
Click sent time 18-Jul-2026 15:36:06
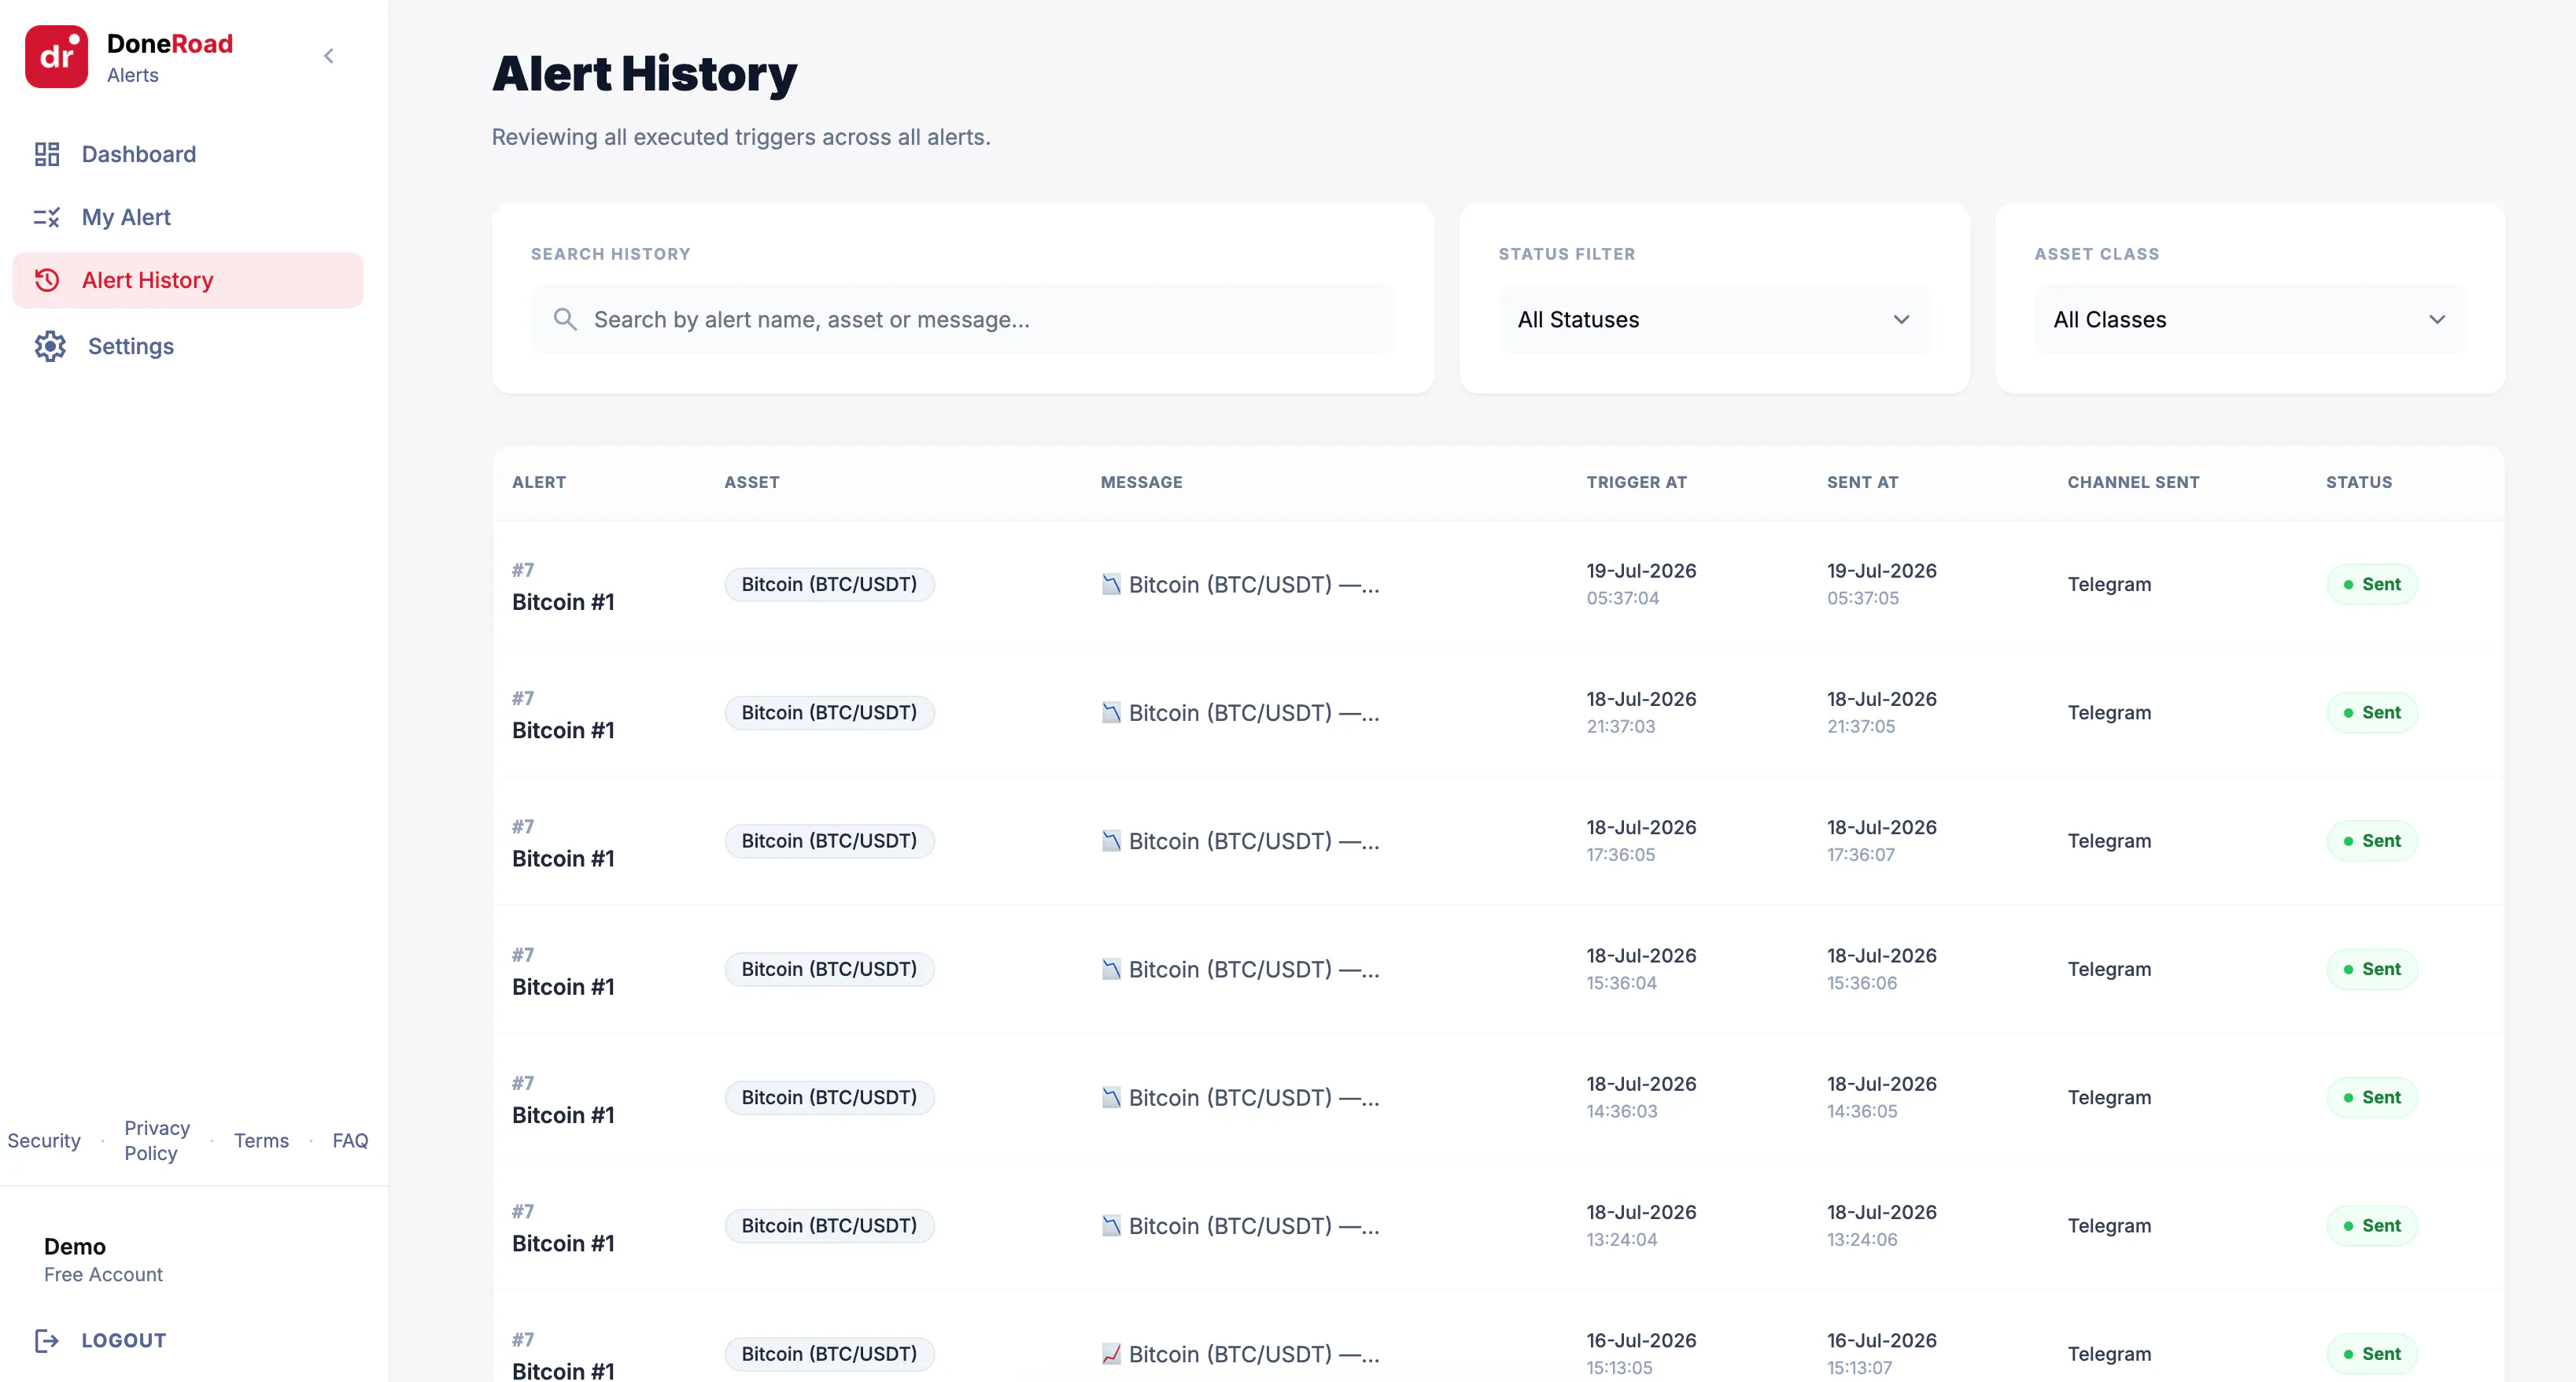[x=1882, y=969]
